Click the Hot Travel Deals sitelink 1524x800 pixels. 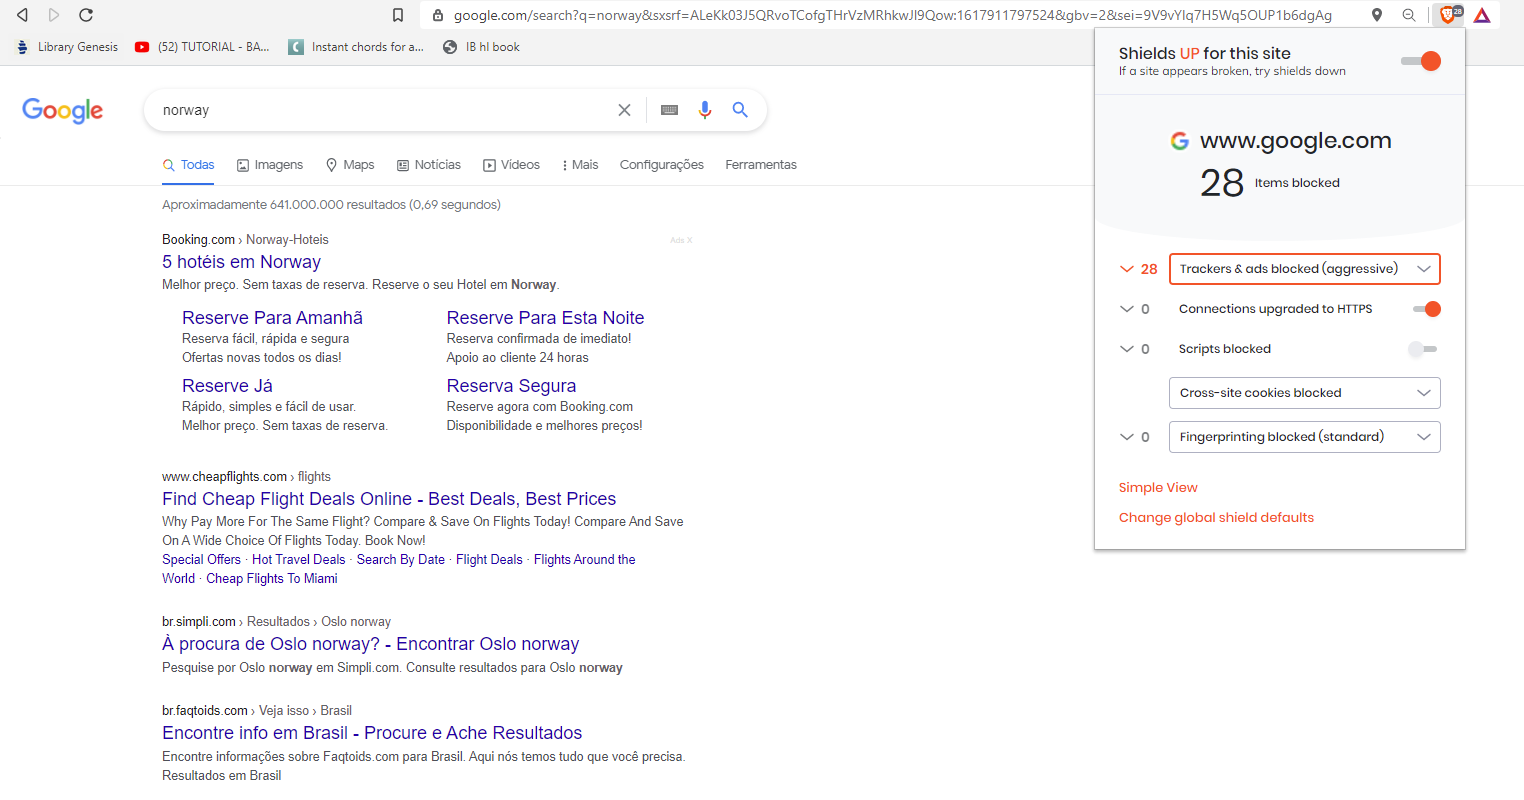pyautogui.click(x=298, y=560)
